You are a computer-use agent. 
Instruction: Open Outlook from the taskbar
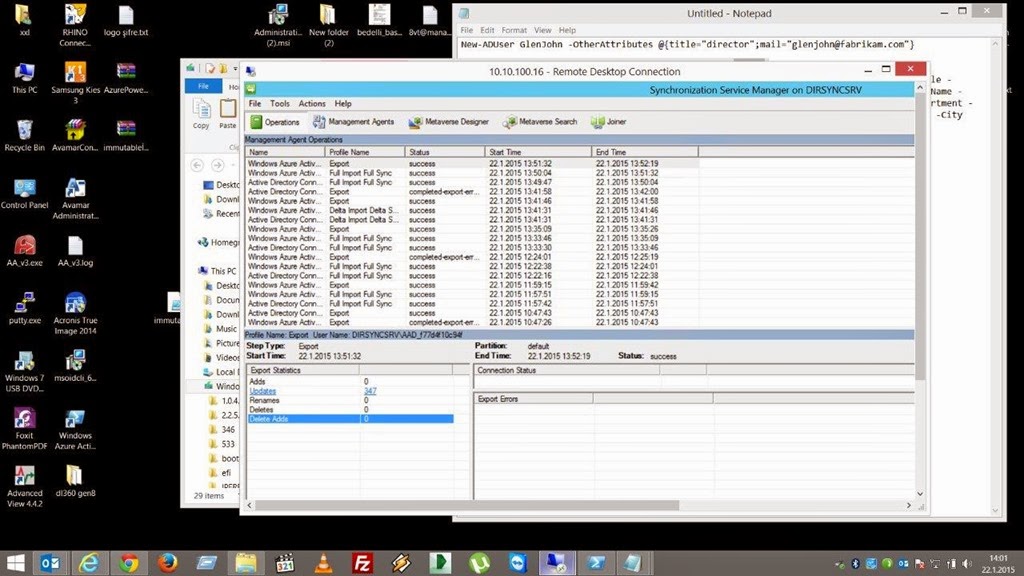tap(50, 563)
